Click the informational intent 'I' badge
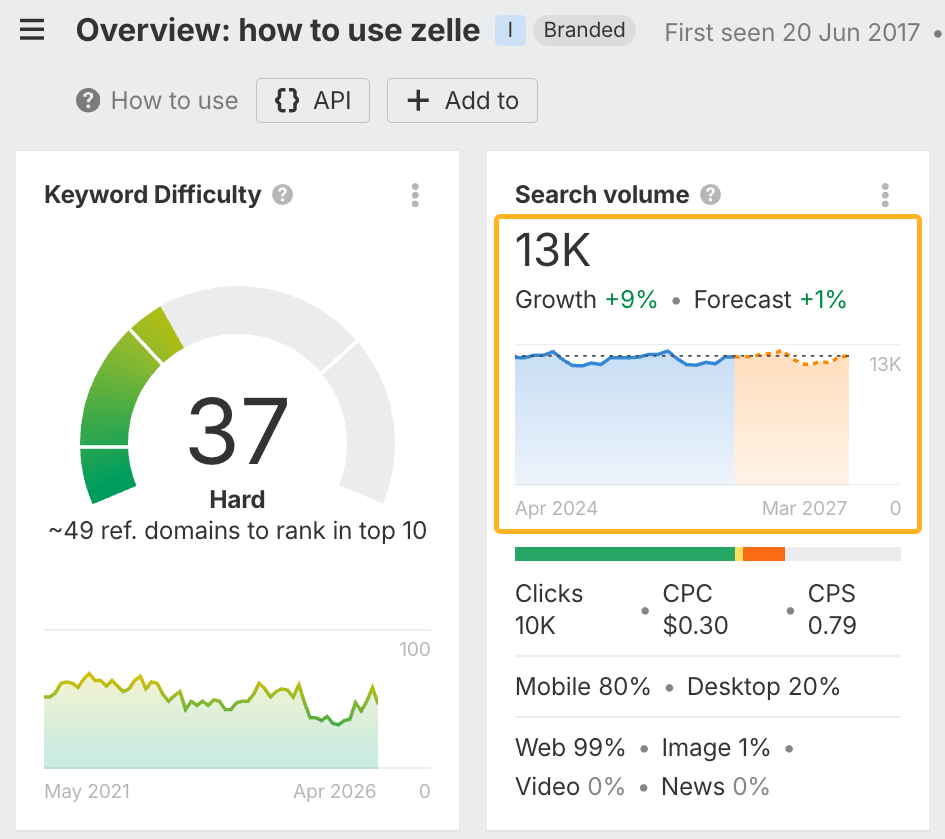945x839 pixels. click(510, 30)
